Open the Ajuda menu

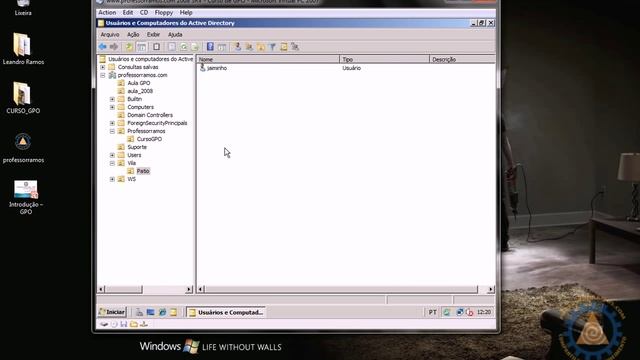tap(175, 35)
